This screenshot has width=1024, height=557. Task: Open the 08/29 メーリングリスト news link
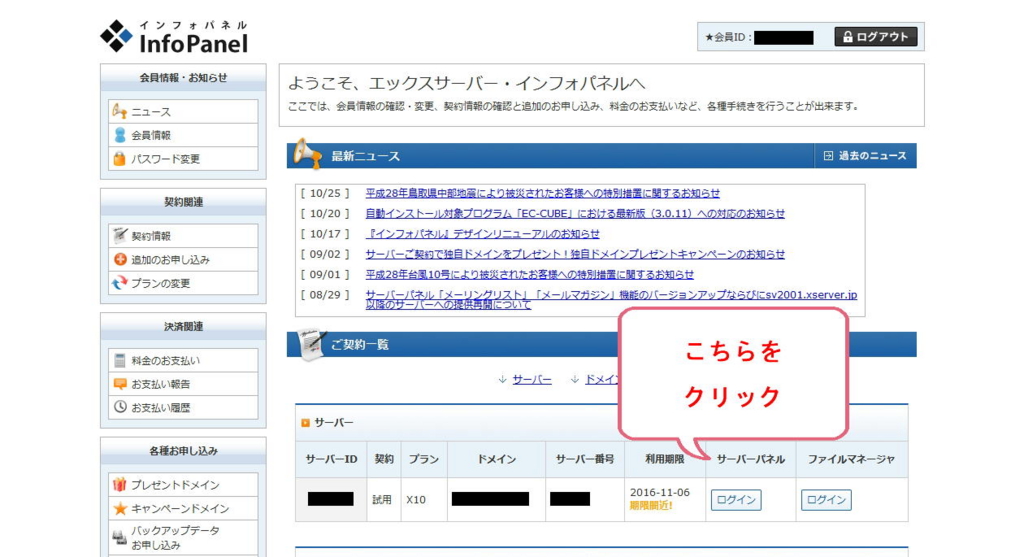coord(611,300)
